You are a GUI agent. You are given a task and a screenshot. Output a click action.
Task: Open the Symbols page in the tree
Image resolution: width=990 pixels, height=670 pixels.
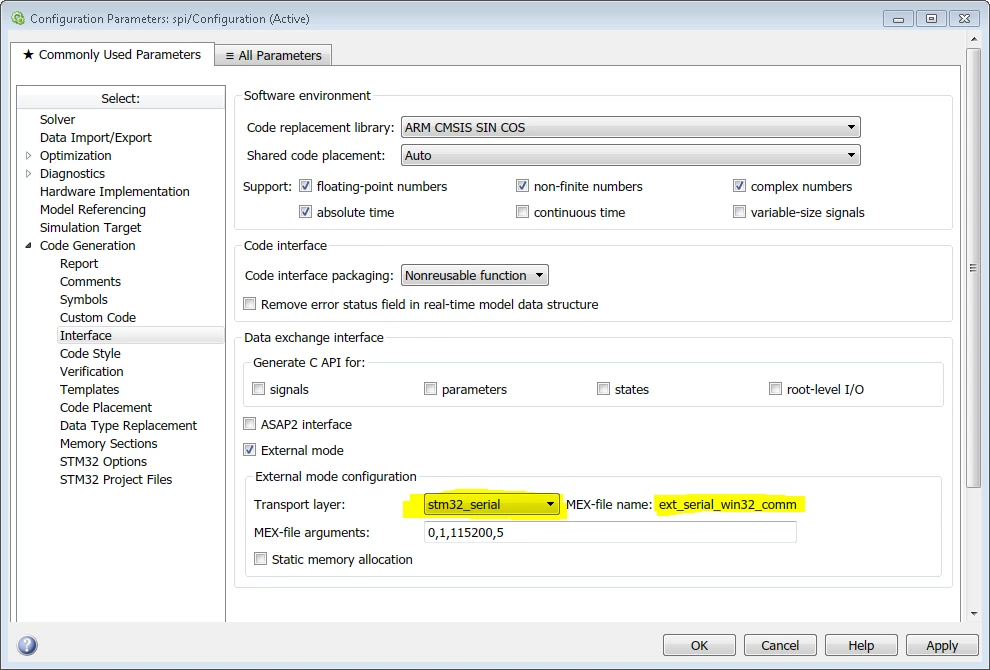(83, 299)
